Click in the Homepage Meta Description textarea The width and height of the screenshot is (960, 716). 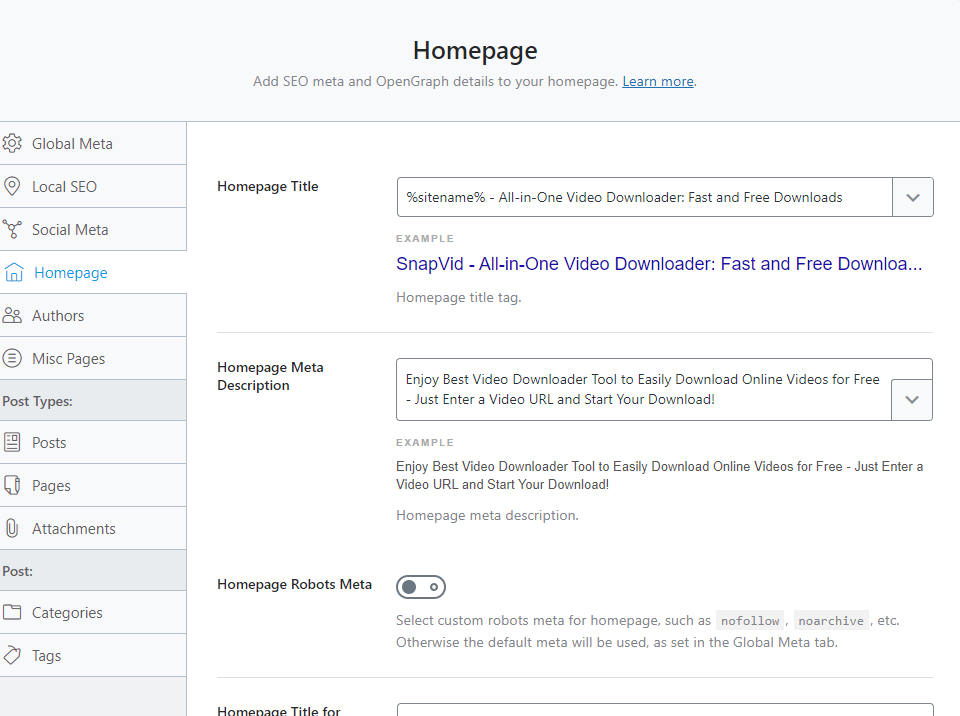coord(643,389)
